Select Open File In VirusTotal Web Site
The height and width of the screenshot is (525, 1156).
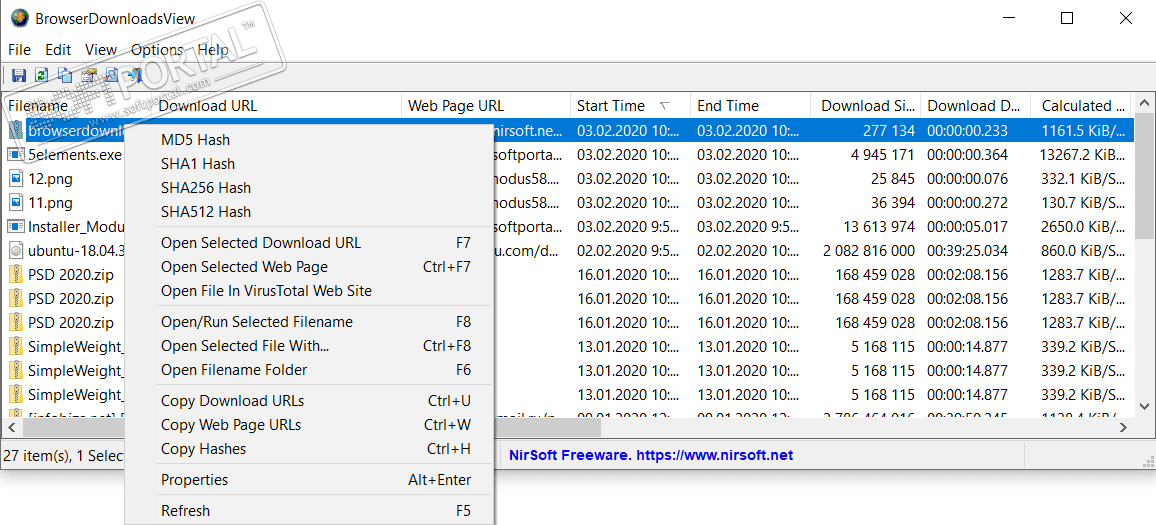pos(266,291)
